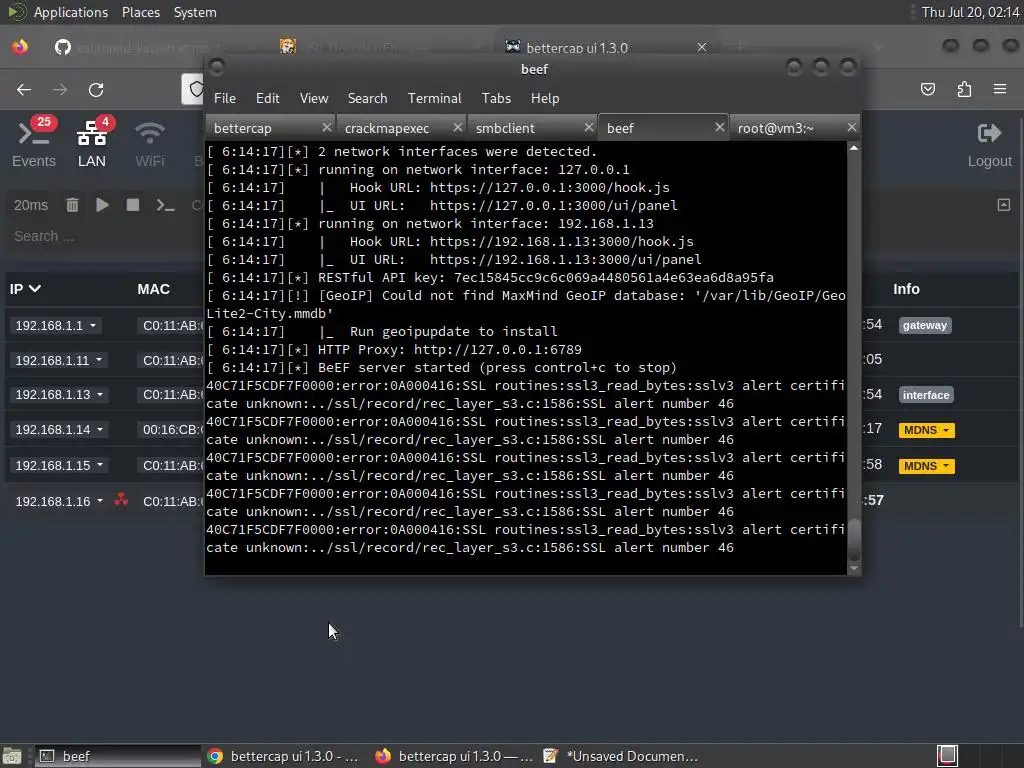The width and height of the screenshot is (1024, 768).
Task: Open the Places menu
Action: (141, 12)
